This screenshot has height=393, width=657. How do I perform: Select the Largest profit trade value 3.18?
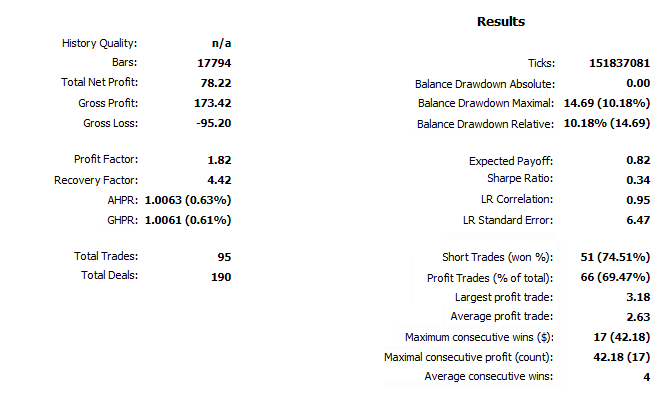coord(638,297)
